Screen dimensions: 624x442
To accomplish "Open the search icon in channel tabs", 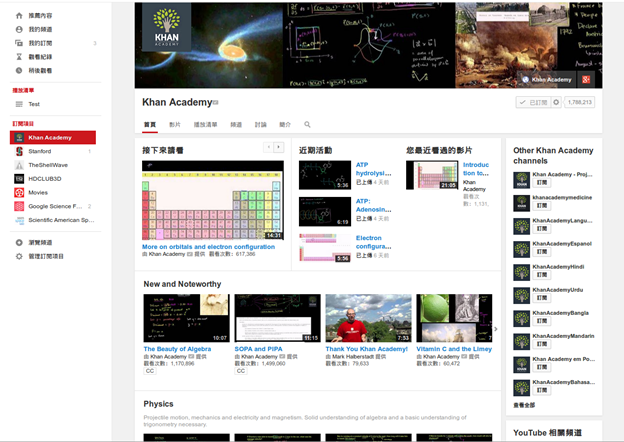I will [x=307, y=125].
